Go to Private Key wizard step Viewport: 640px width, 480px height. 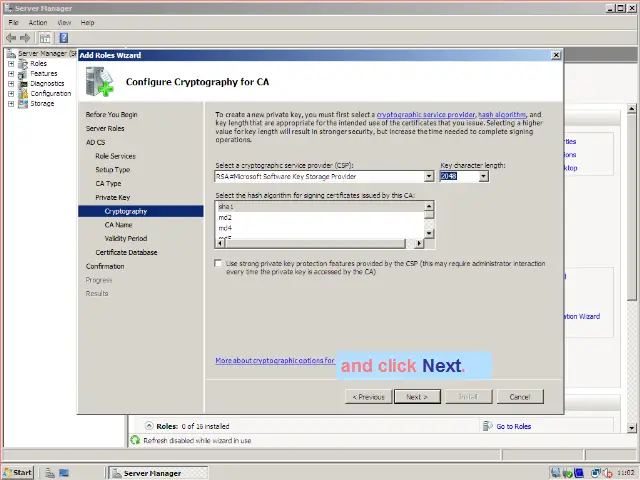[x=113, y=198]
